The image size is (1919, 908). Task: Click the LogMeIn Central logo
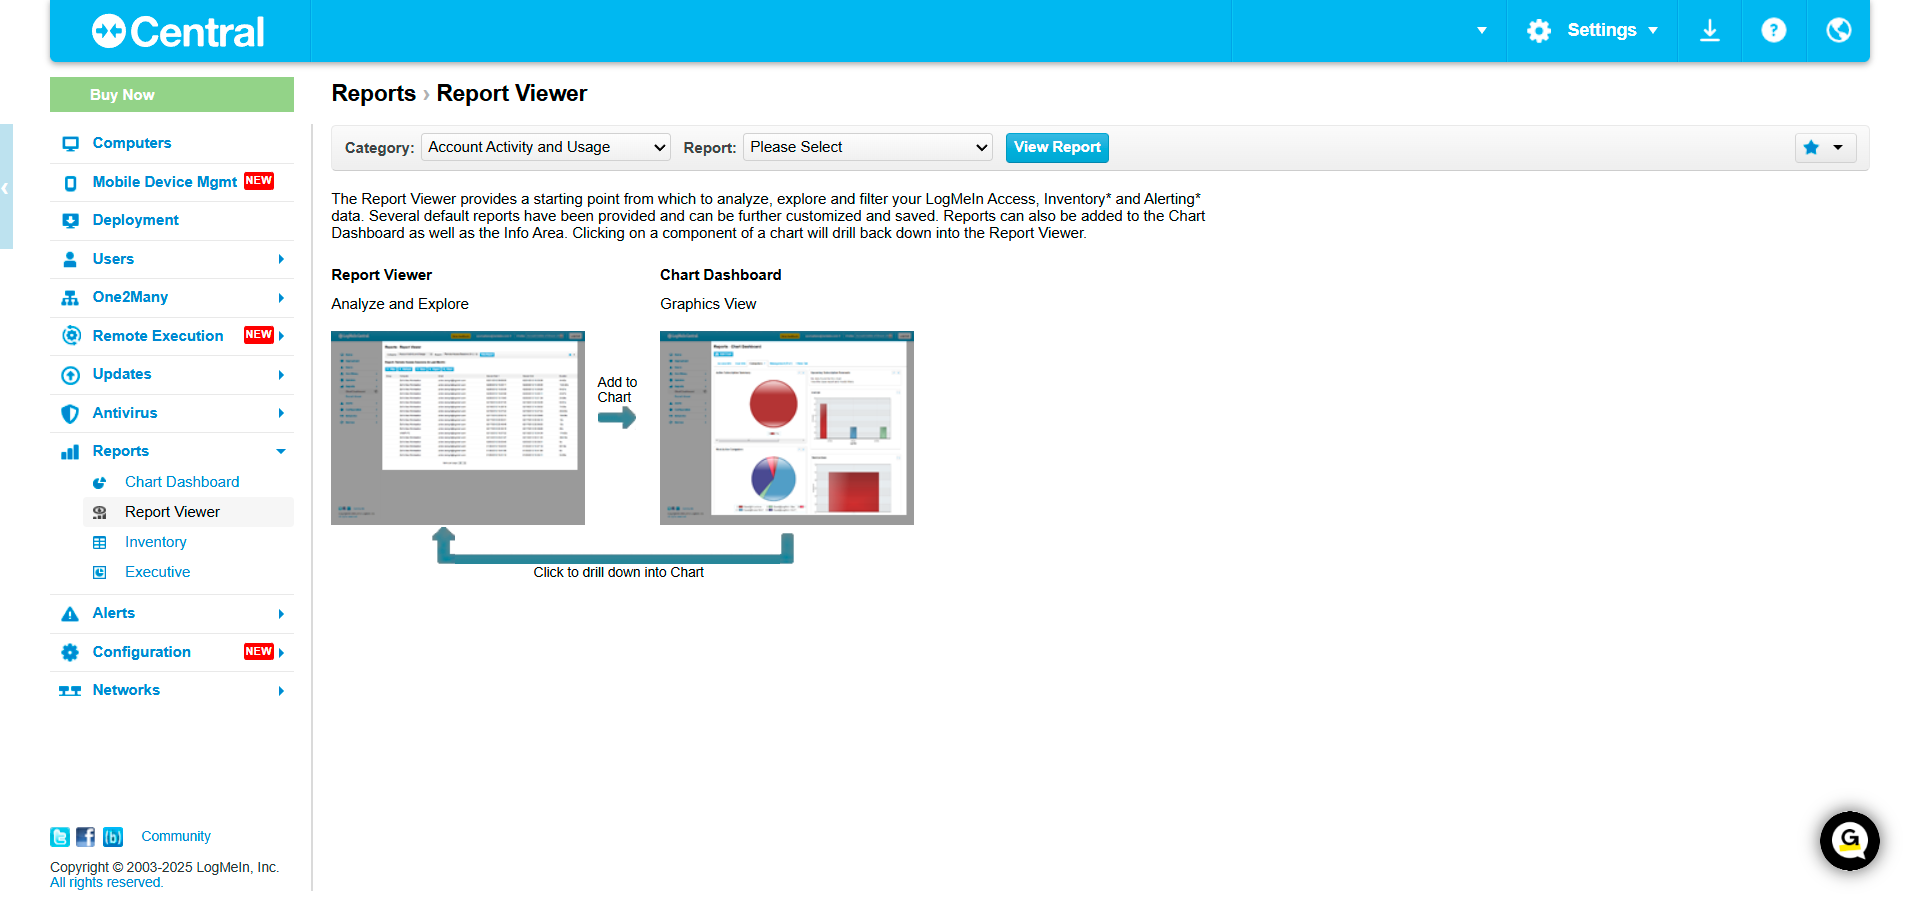(178, 32)
